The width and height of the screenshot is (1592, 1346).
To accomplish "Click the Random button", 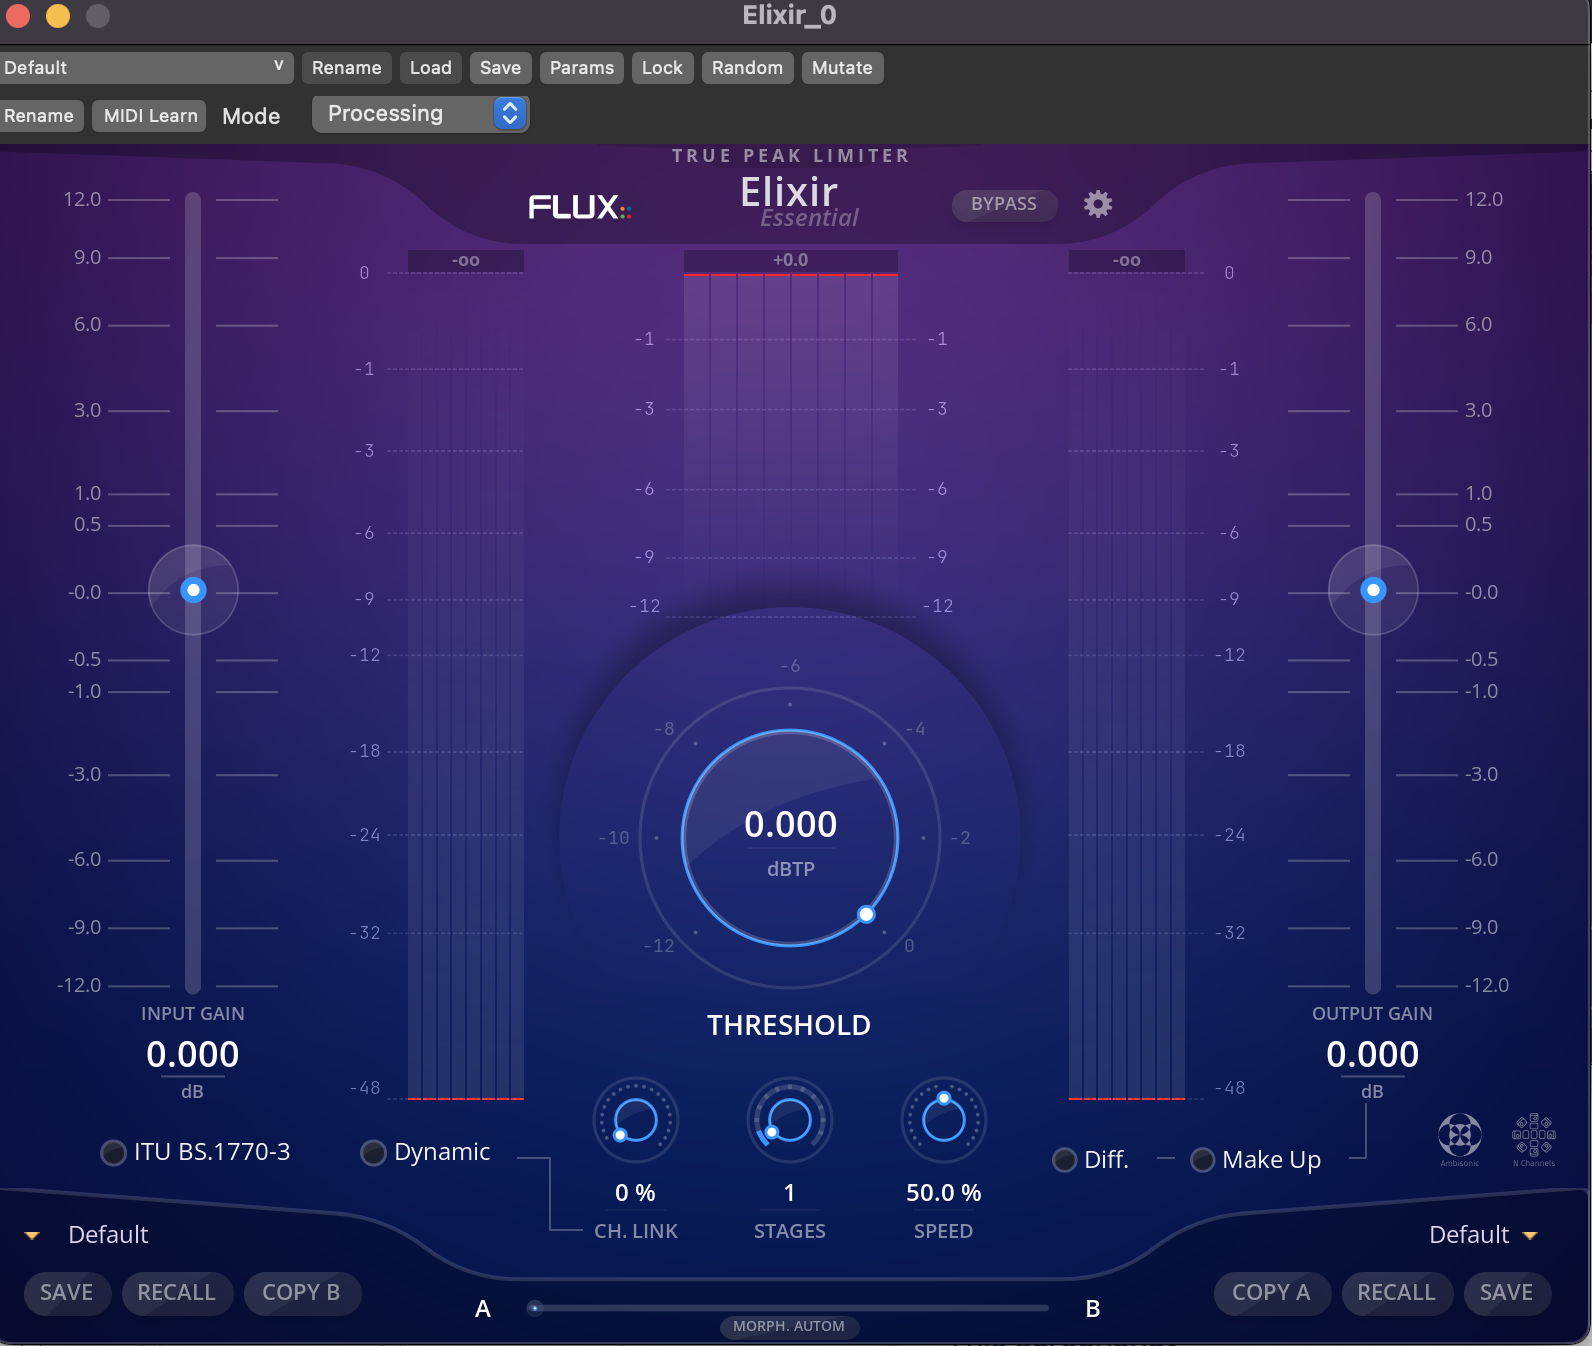I will tap(747, 68).
